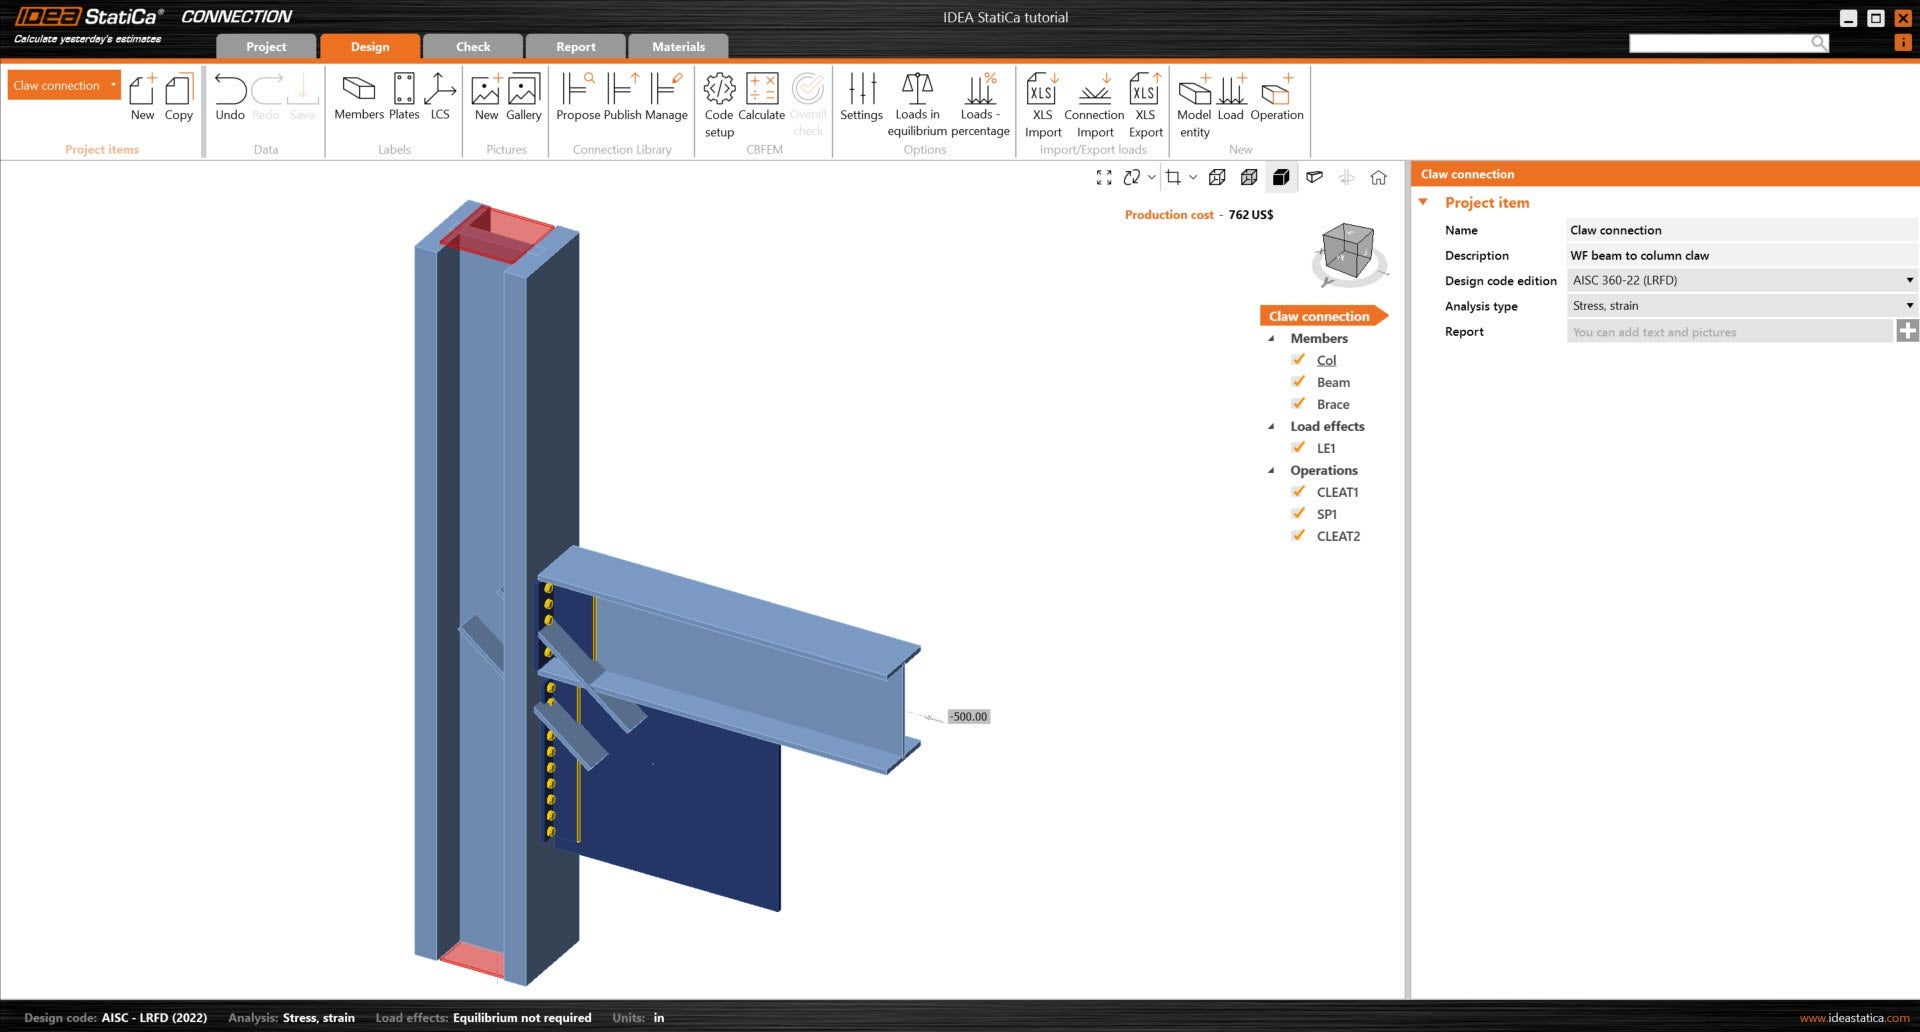Open Settings in the Options group

[861, 97]
